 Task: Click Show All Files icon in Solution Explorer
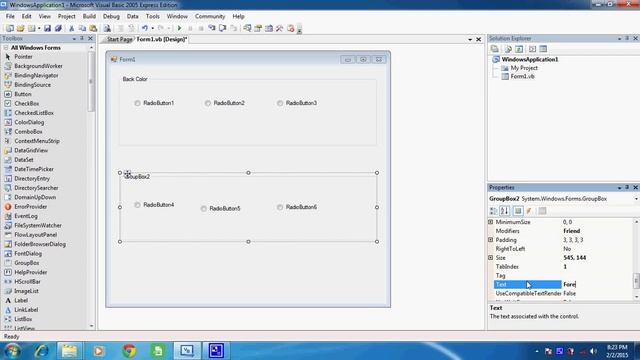[508, 49]
